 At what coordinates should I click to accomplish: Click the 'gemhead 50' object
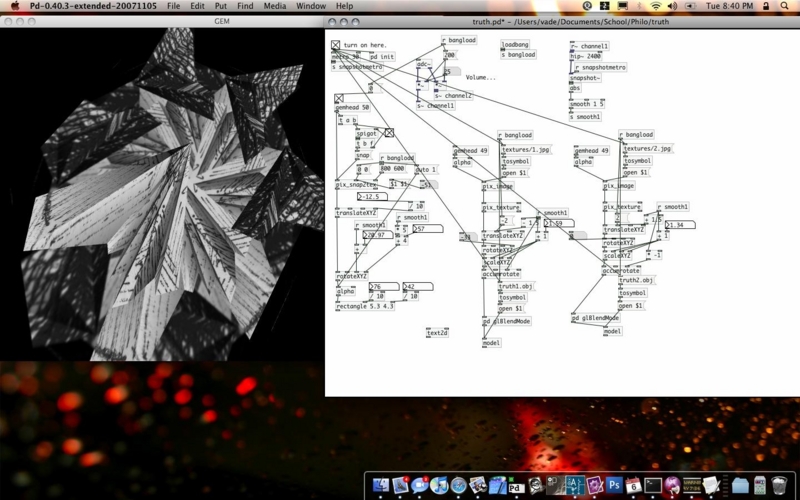(352, 108)
